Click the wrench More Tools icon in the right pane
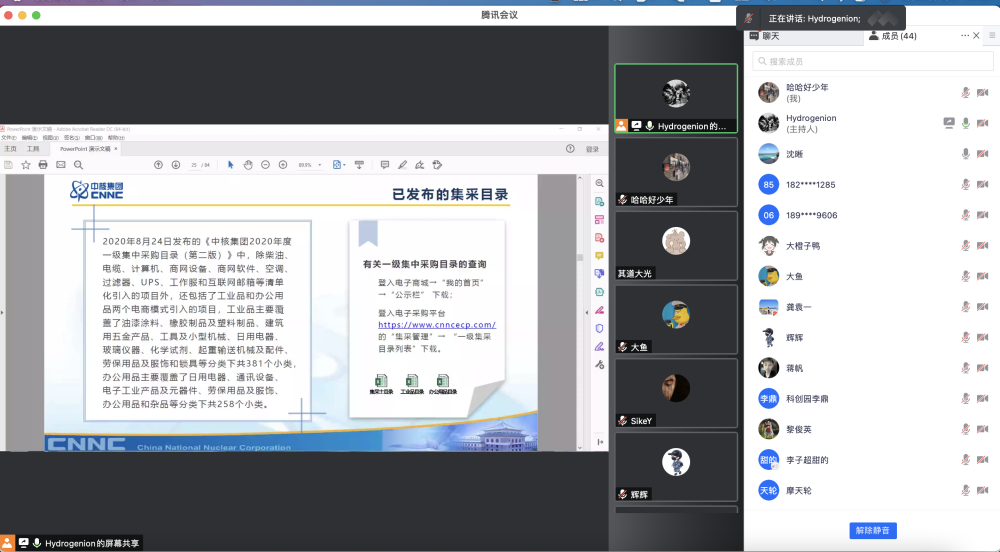 point(599,365)
